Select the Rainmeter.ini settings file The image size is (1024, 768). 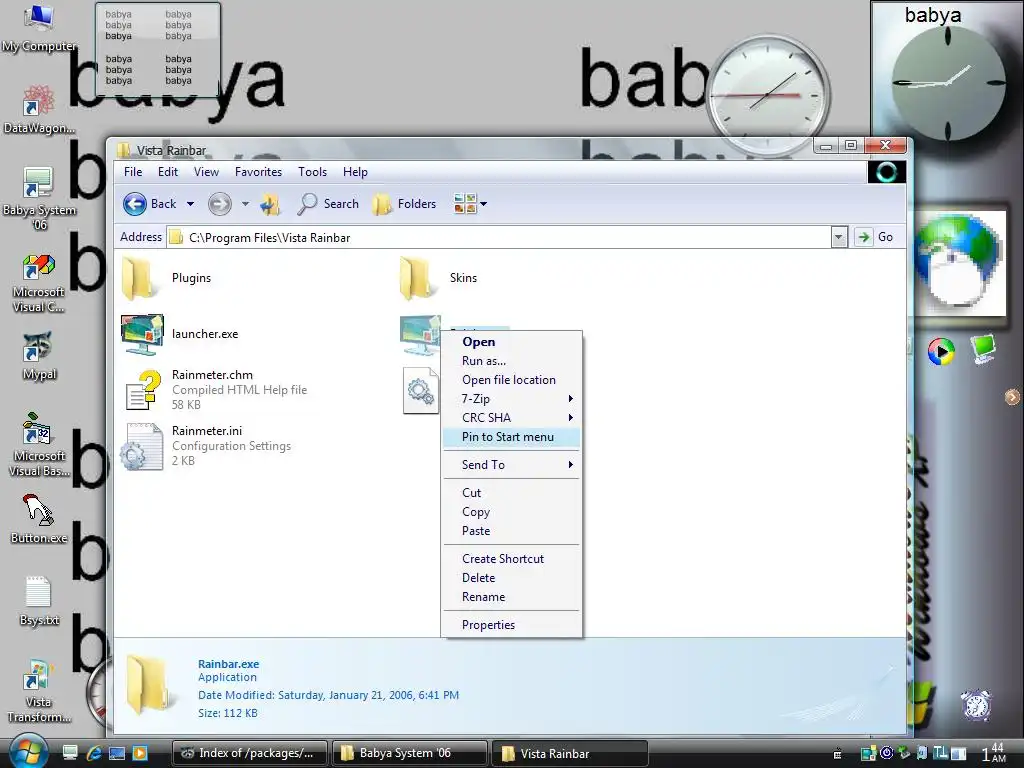[206, 446]
